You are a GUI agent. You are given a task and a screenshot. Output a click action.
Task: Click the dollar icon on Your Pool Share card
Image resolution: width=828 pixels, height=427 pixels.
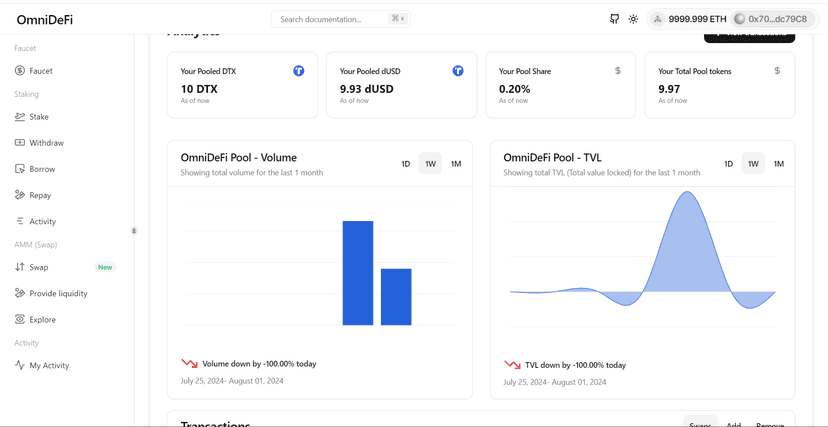point(618,71)
